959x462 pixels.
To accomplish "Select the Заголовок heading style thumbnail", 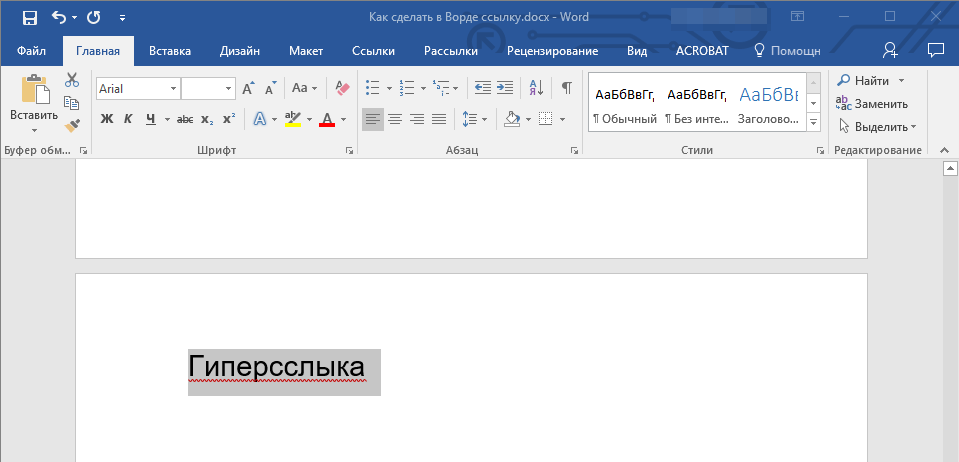I will (768, 105).
